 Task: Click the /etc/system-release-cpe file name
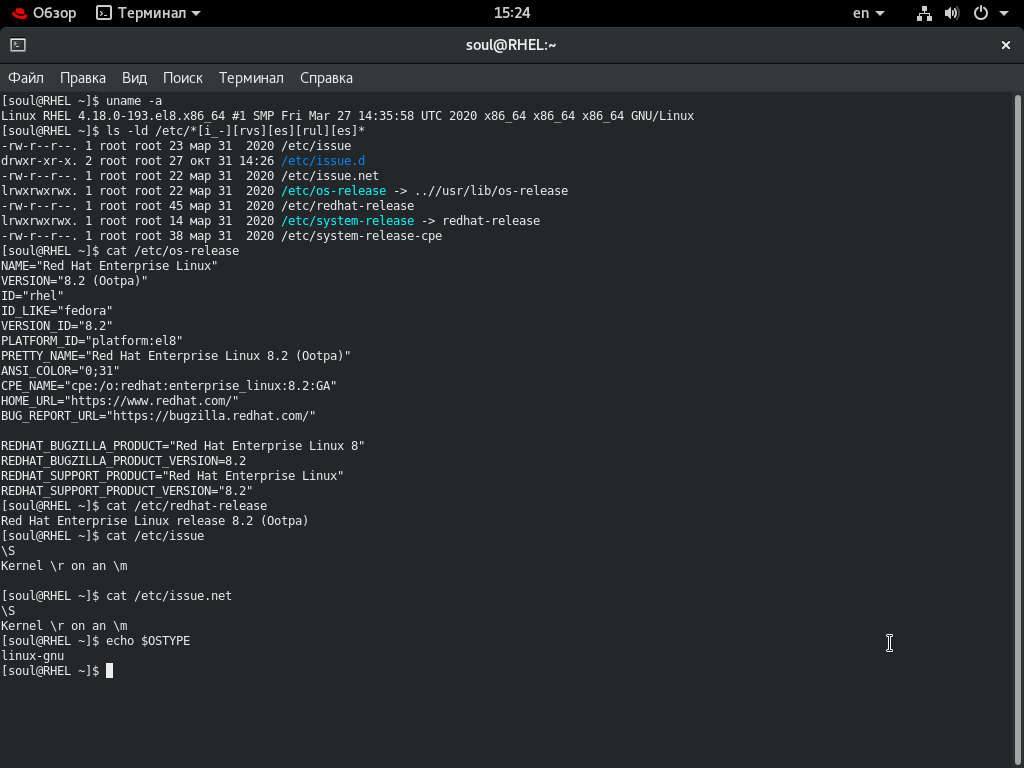point(362,236)
